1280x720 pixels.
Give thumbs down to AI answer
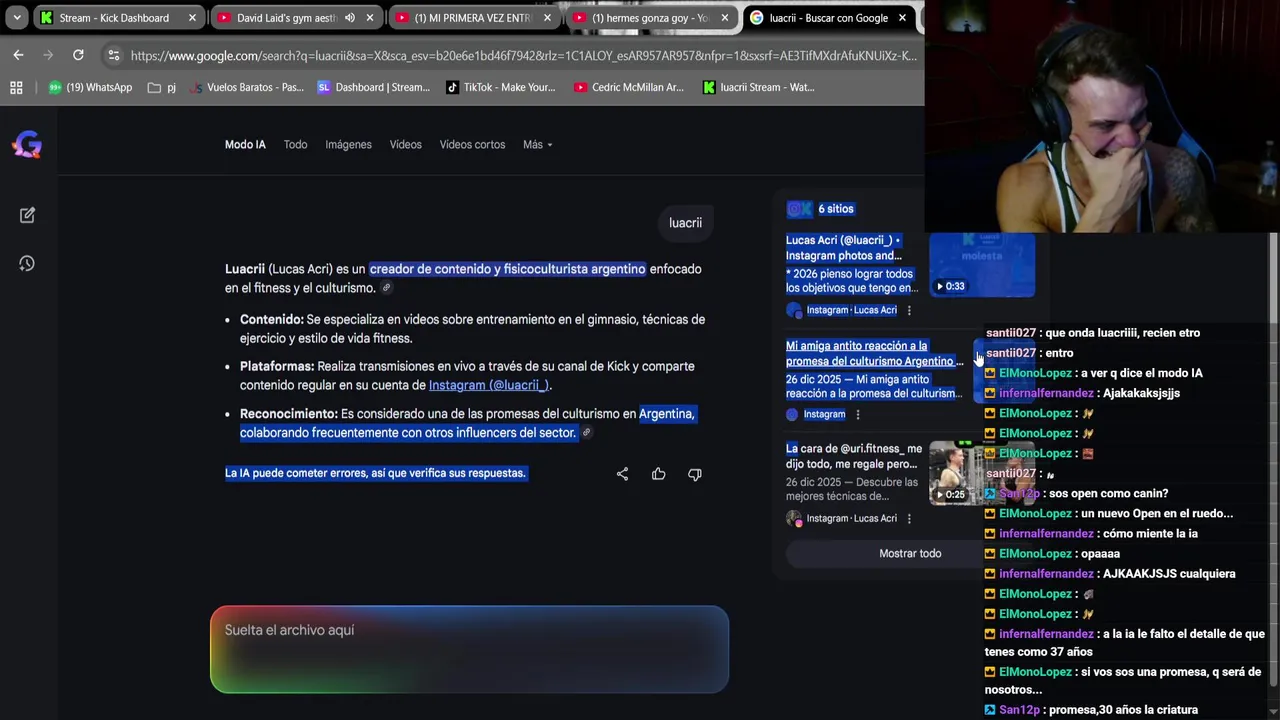click(x=694, y=474)
